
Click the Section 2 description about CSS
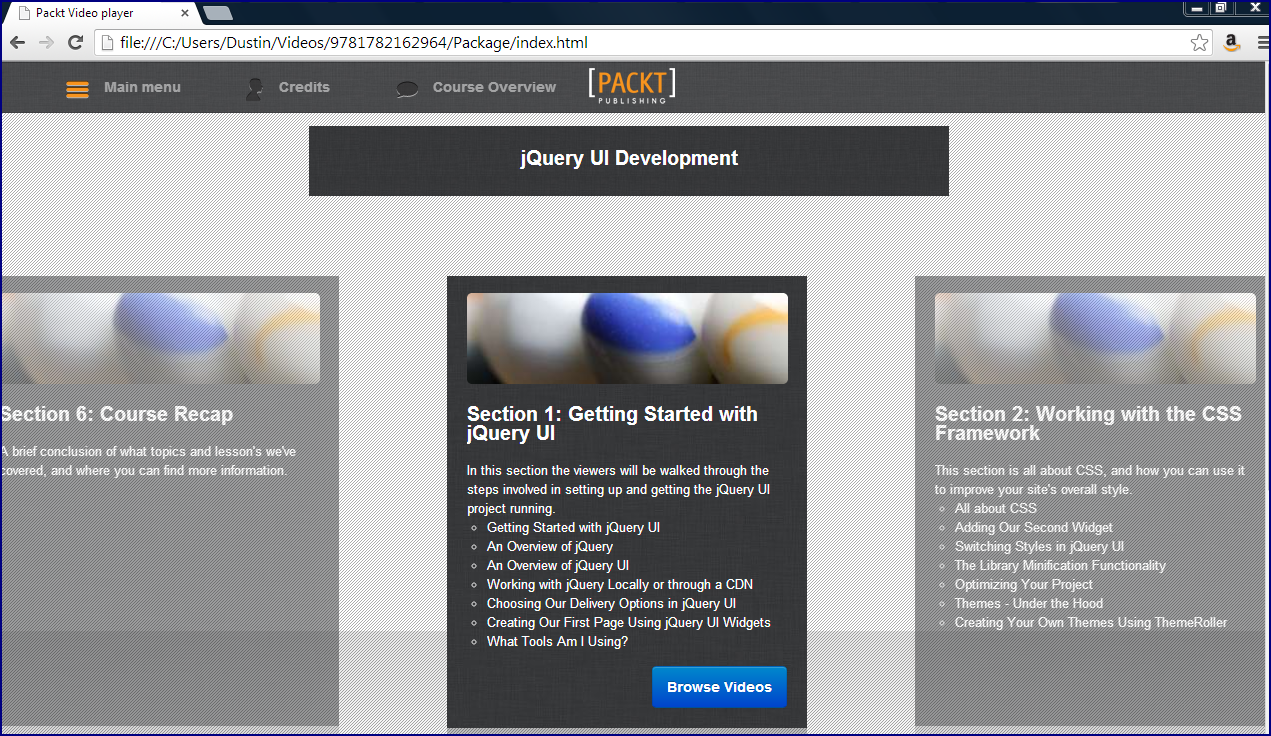pyautogui.click(x=1090, y=480)
